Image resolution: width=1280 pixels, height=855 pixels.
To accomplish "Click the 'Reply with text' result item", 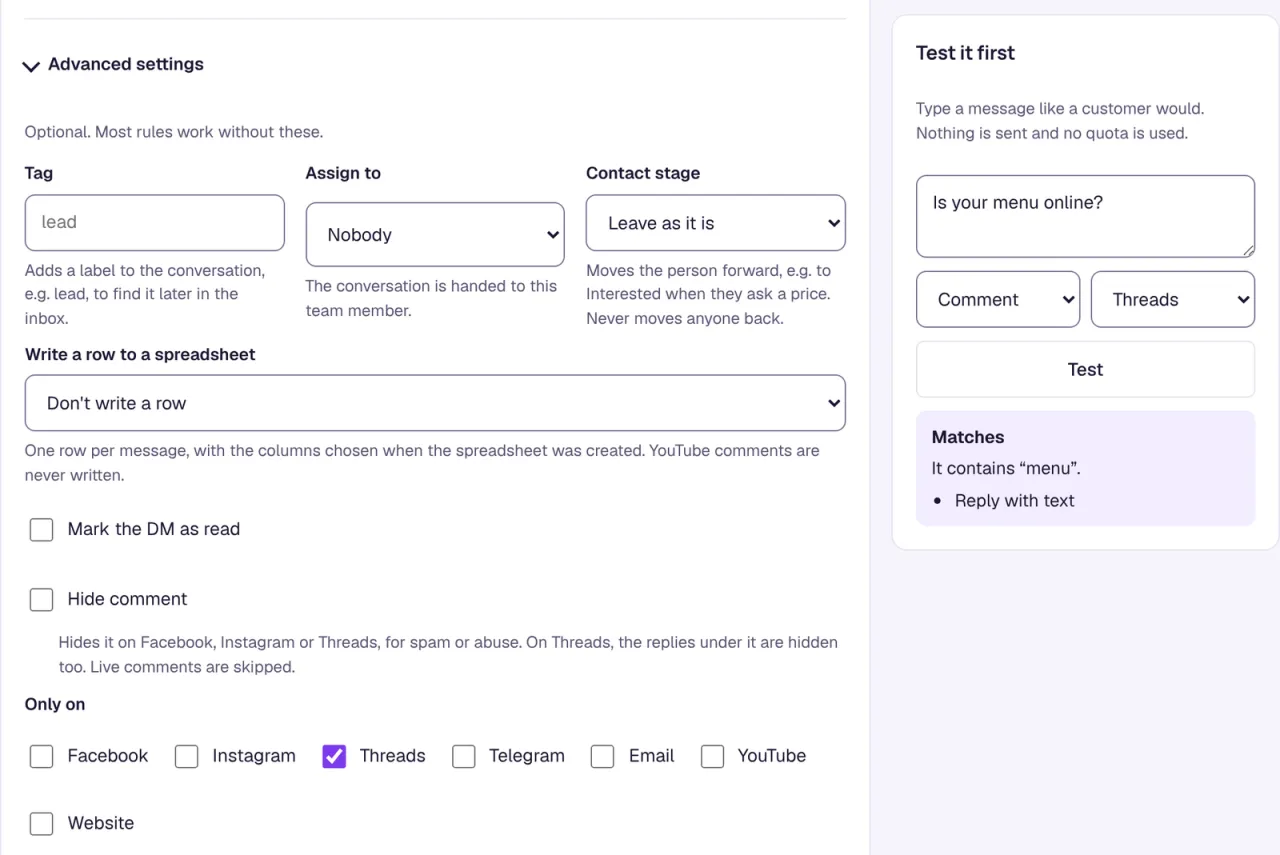I will click(1014, 501).
